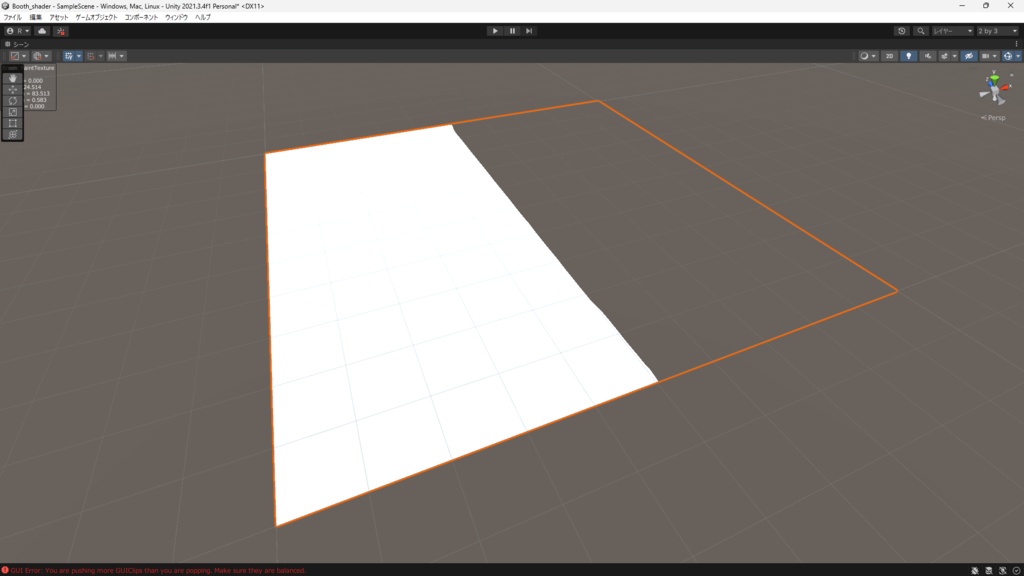Open the ファイル (File) menu
This screenshot has height=576, width=1024.
(12, 18)
